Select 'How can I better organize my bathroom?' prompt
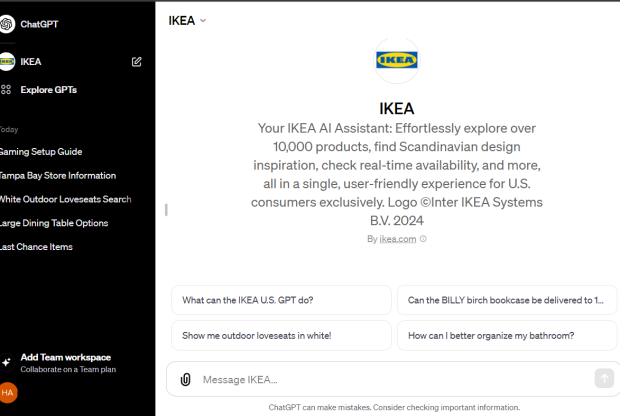The image size is (620, 416). (507, 336)
